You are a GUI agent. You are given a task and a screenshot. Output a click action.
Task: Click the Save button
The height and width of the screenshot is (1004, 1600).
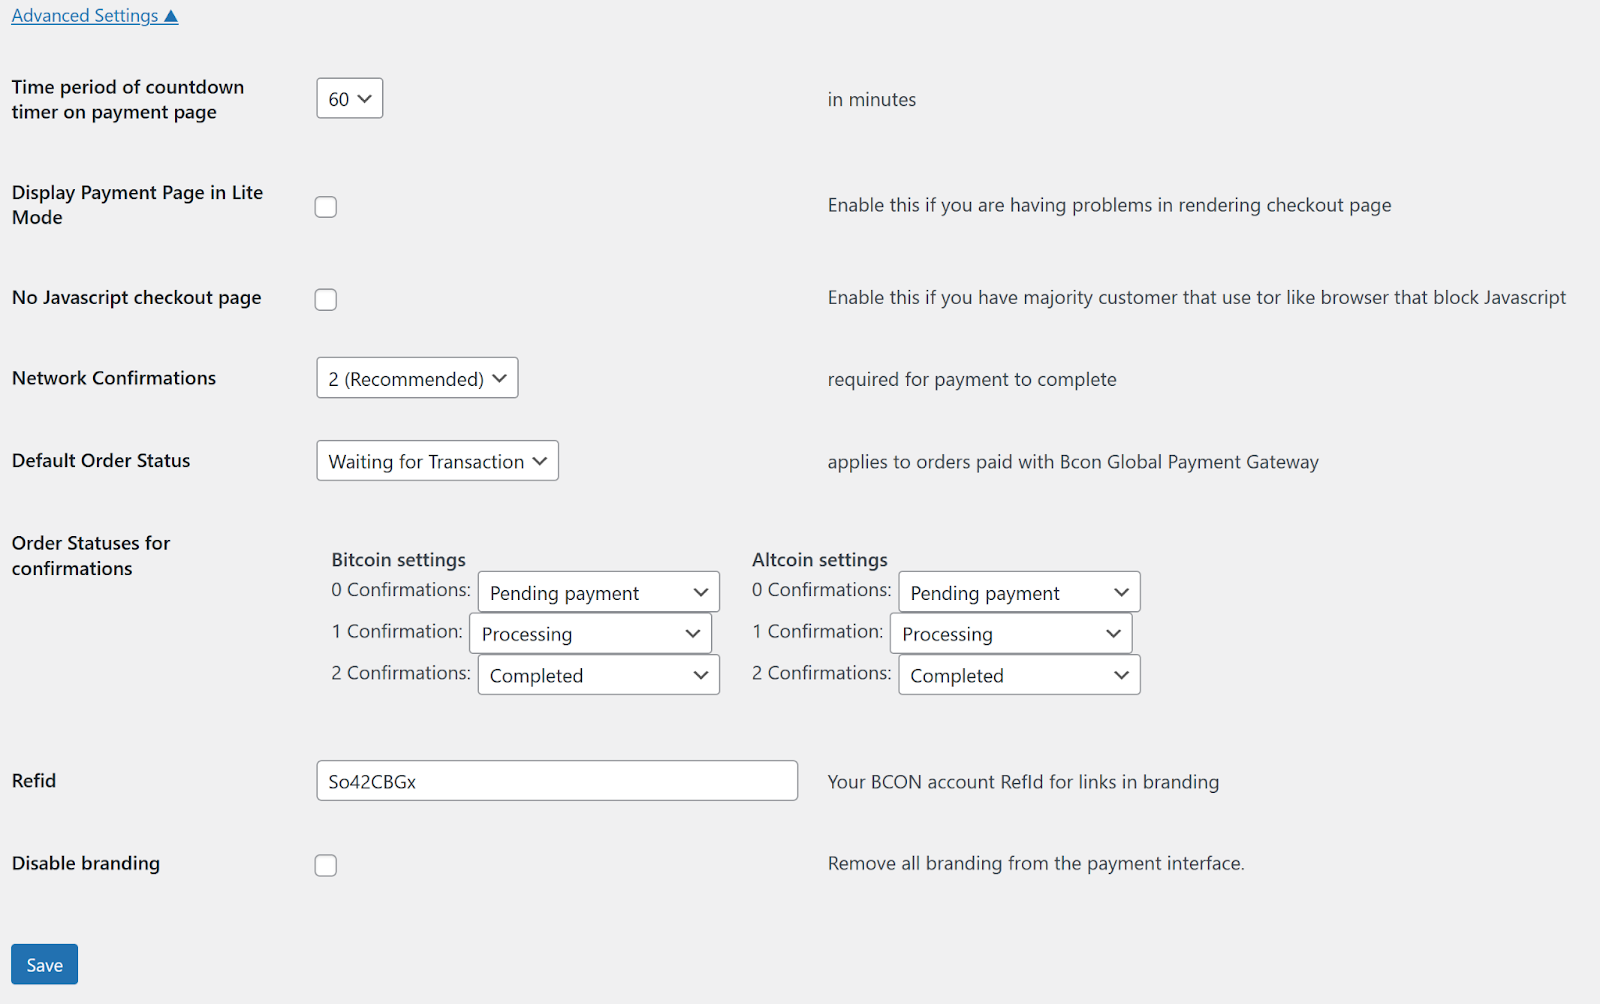pos(44,965)
